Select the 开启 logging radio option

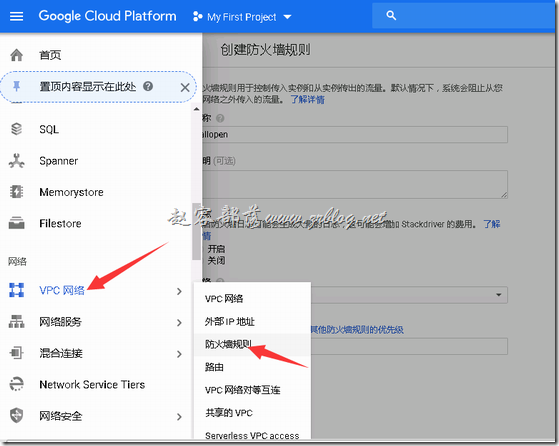[x=216, y=249]
